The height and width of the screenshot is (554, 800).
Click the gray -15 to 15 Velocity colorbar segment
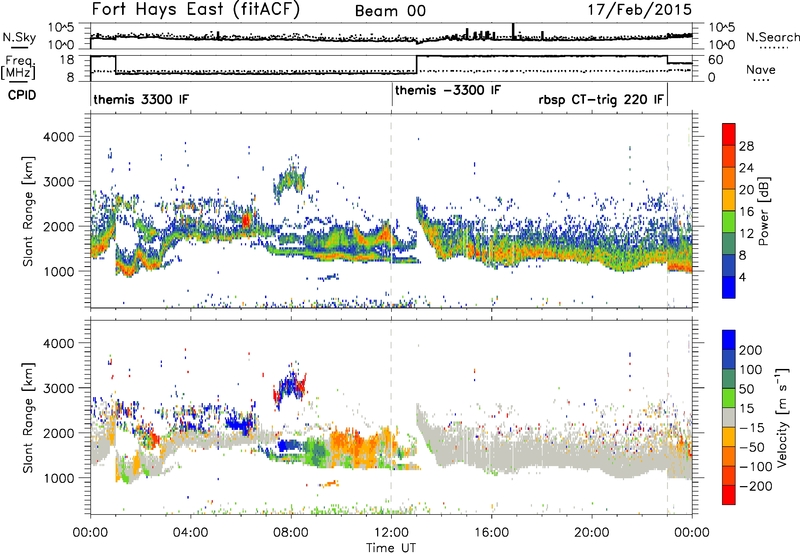tap(729, 417)
